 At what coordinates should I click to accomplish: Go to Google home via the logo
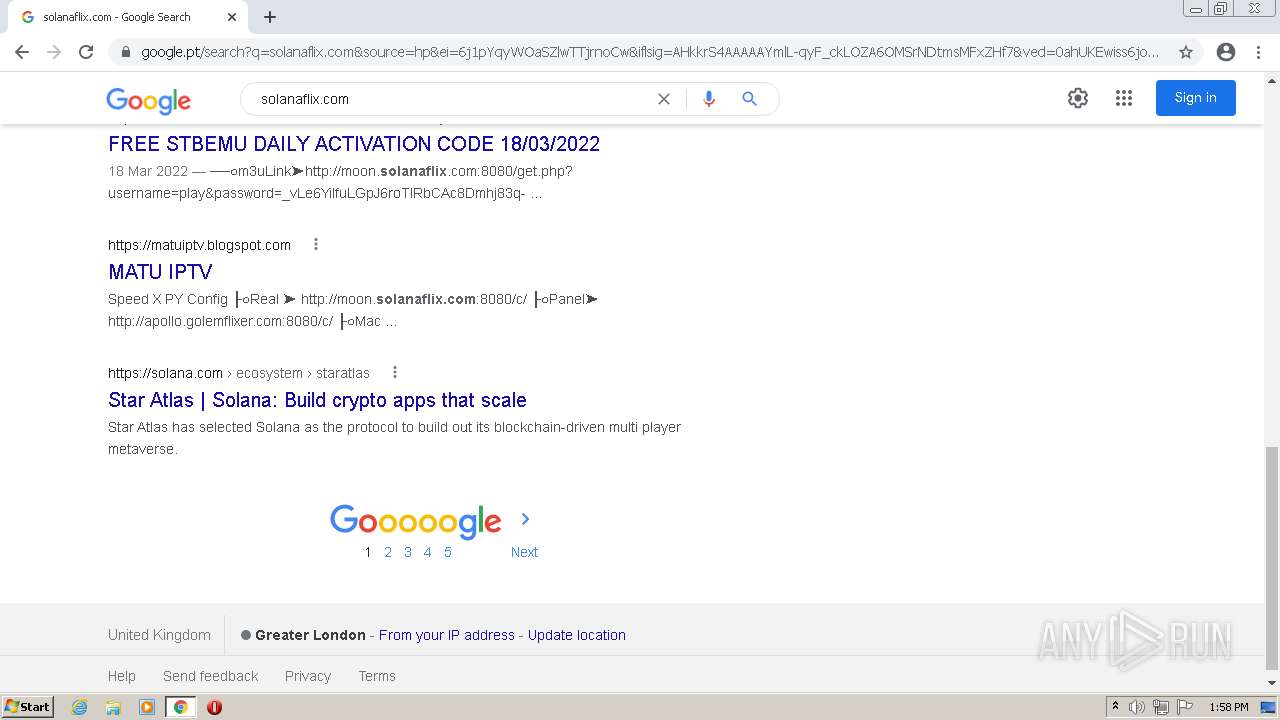pos(148,100)
